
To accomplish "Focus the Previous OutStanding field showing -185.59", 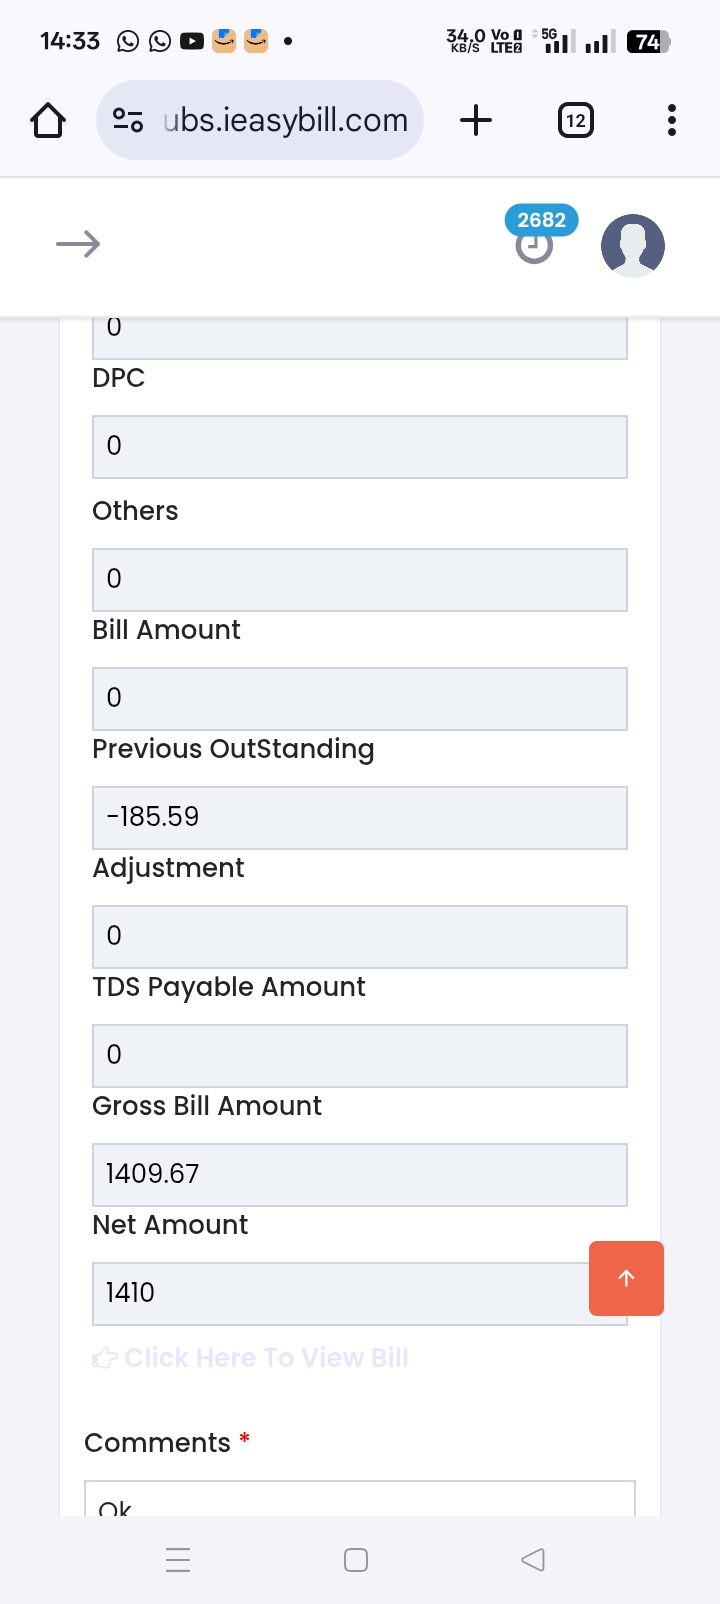I will [x=359, y=817].
